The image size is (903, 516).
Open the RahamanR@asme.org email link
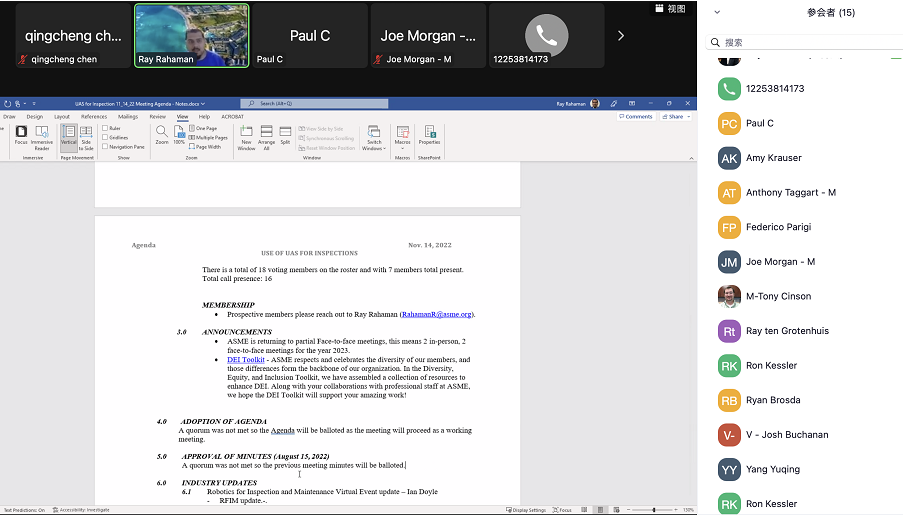click(x=437, y=314)
